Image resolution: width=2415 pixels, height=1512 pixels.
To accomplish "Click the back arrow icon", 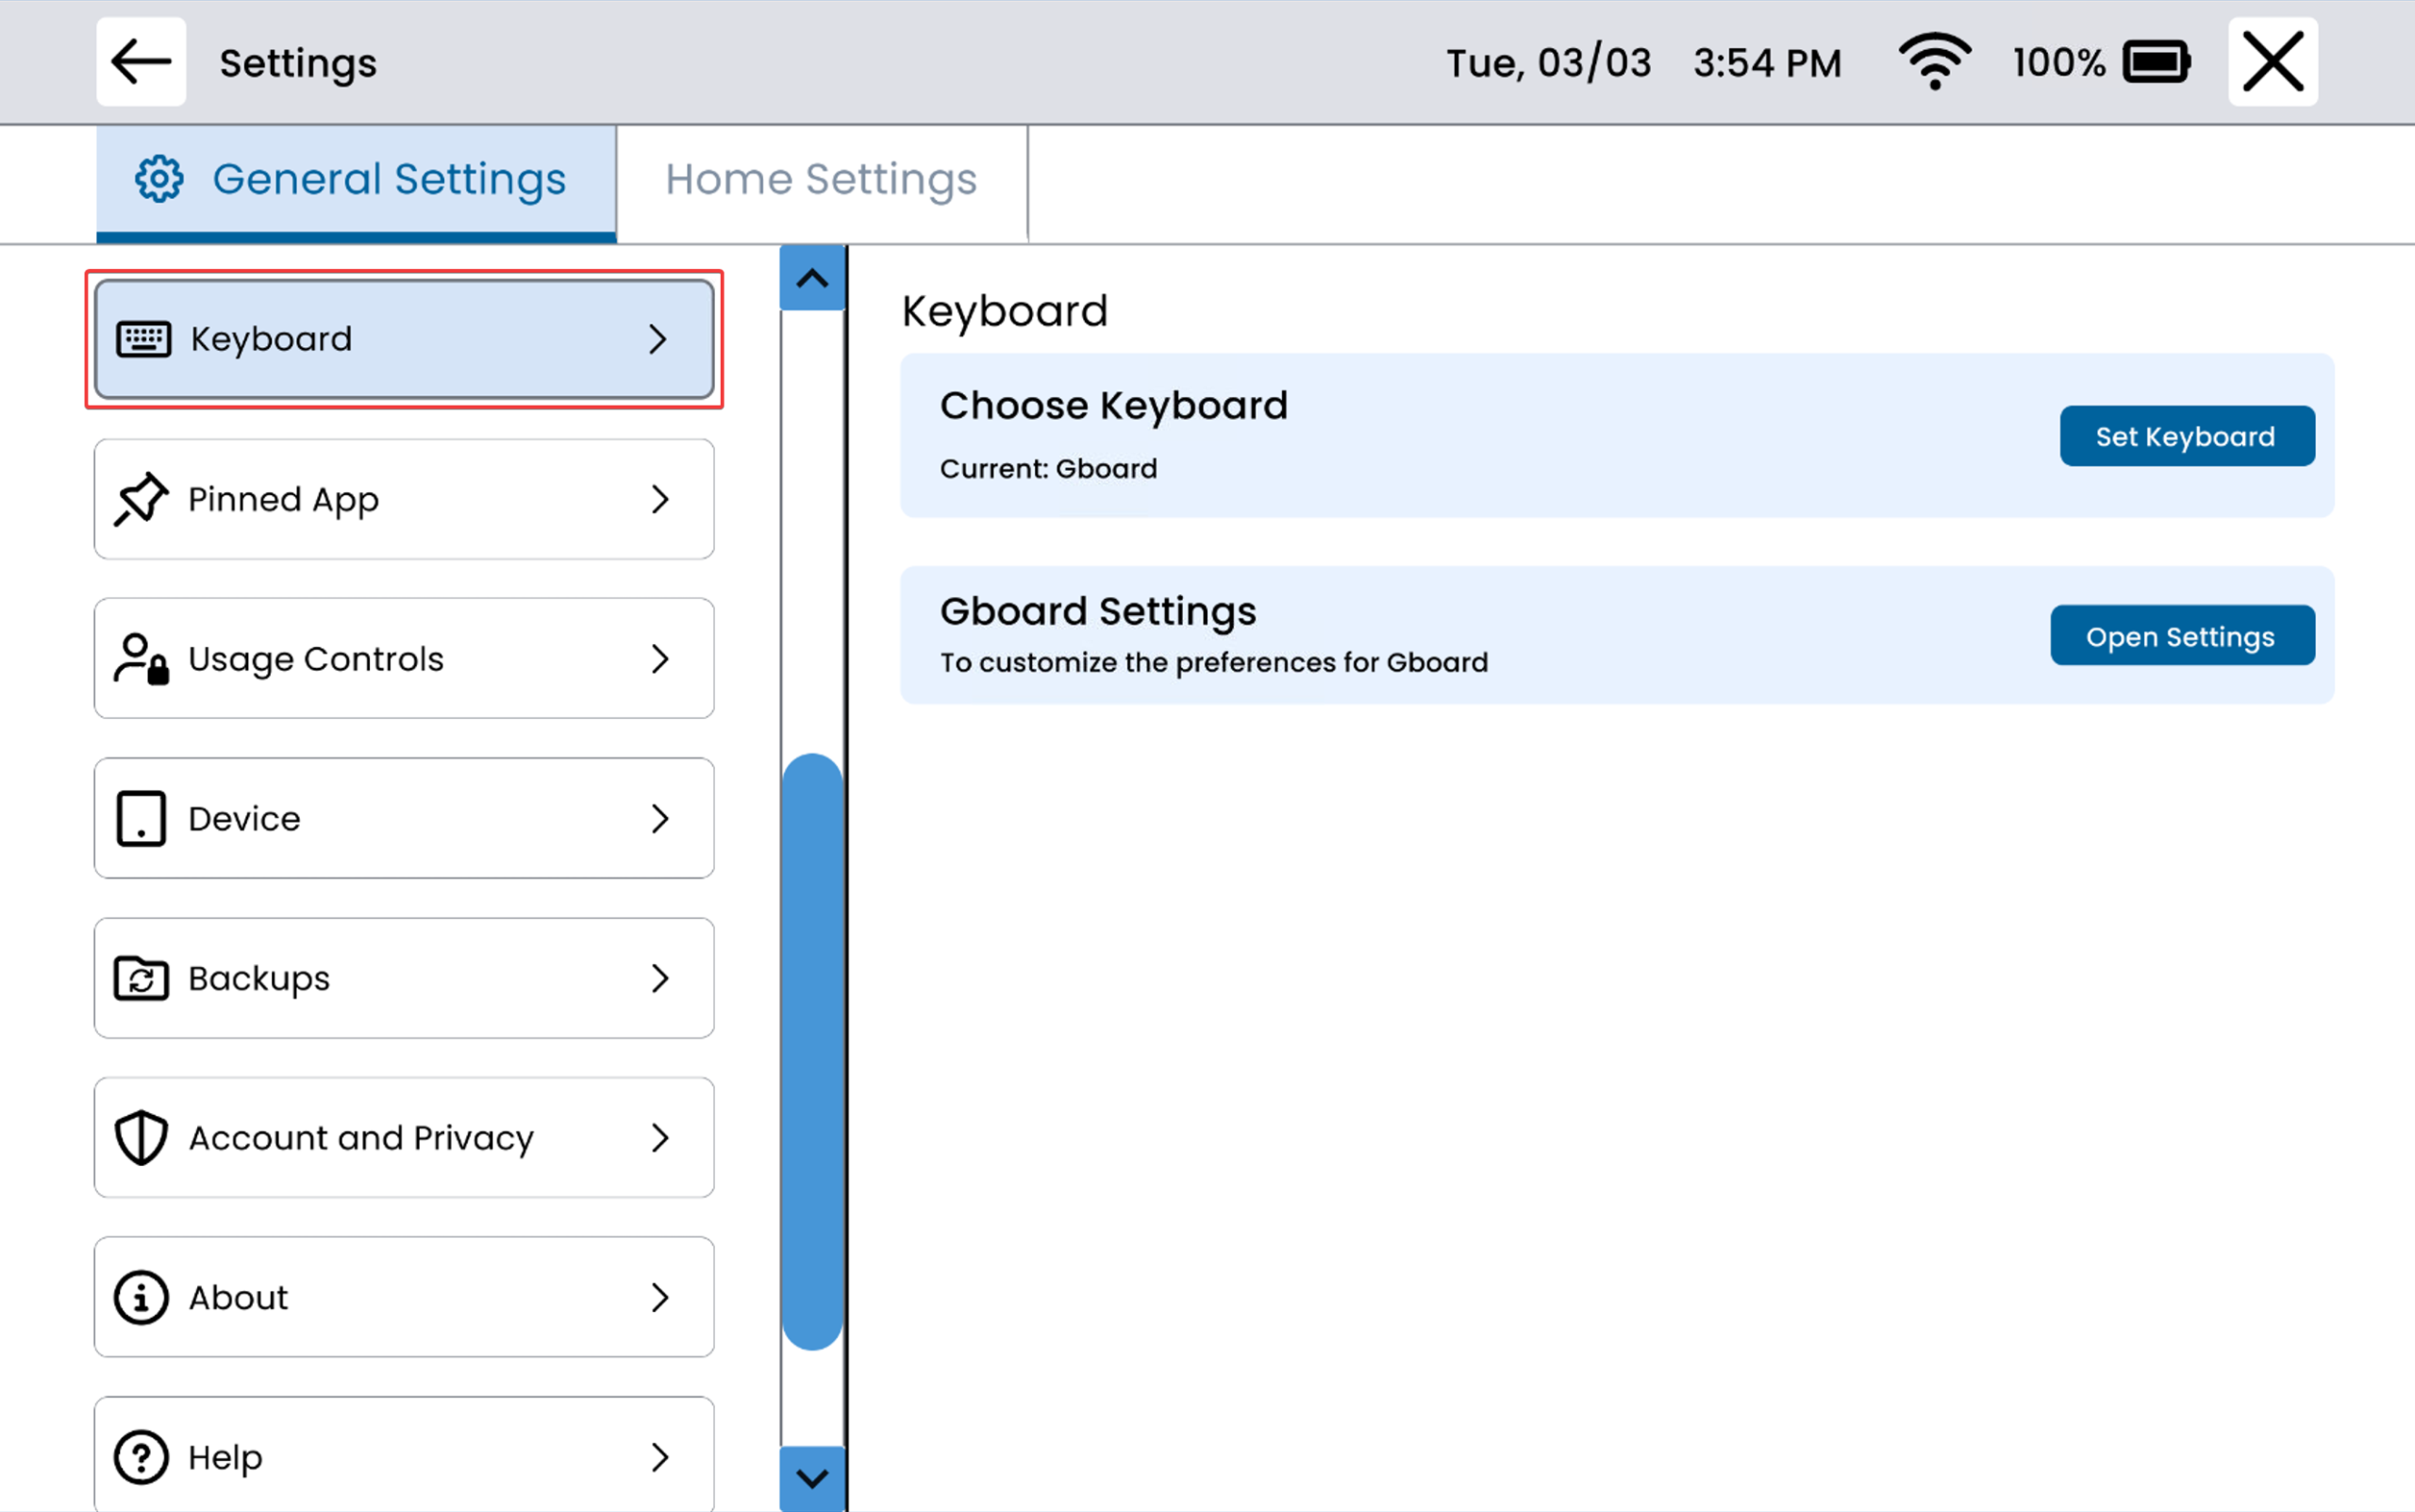I will tap(140, 62).
